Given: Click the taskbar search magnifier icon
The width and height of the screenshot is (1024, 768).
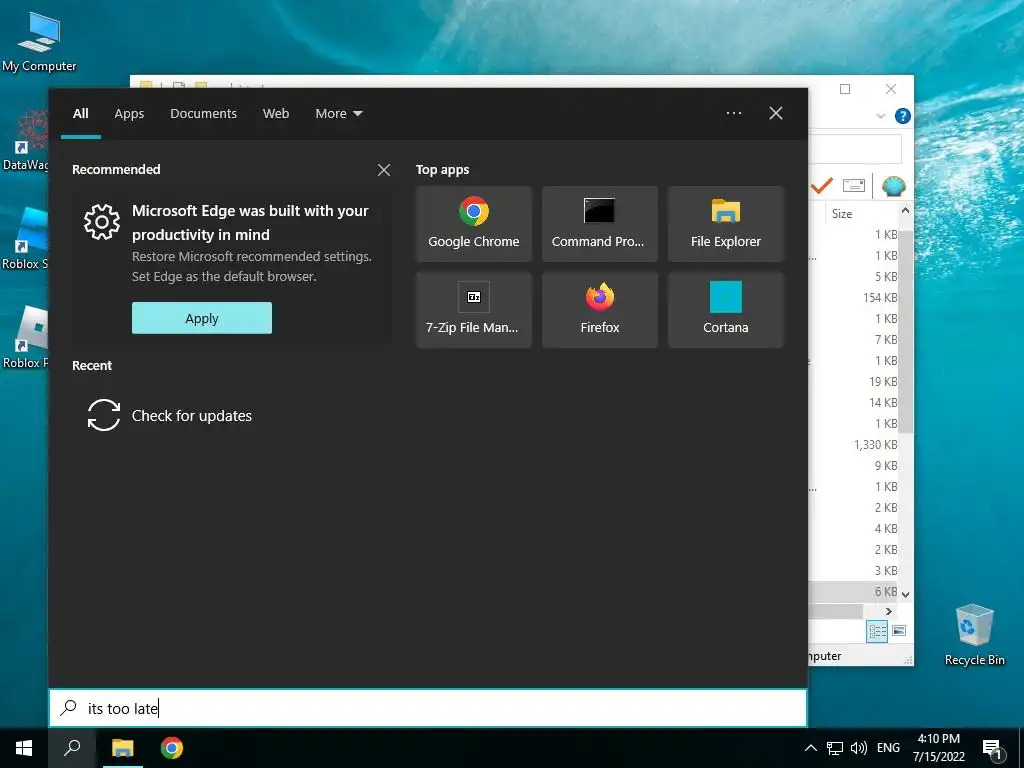Looking at the screenshot, I should pos(72,748).
